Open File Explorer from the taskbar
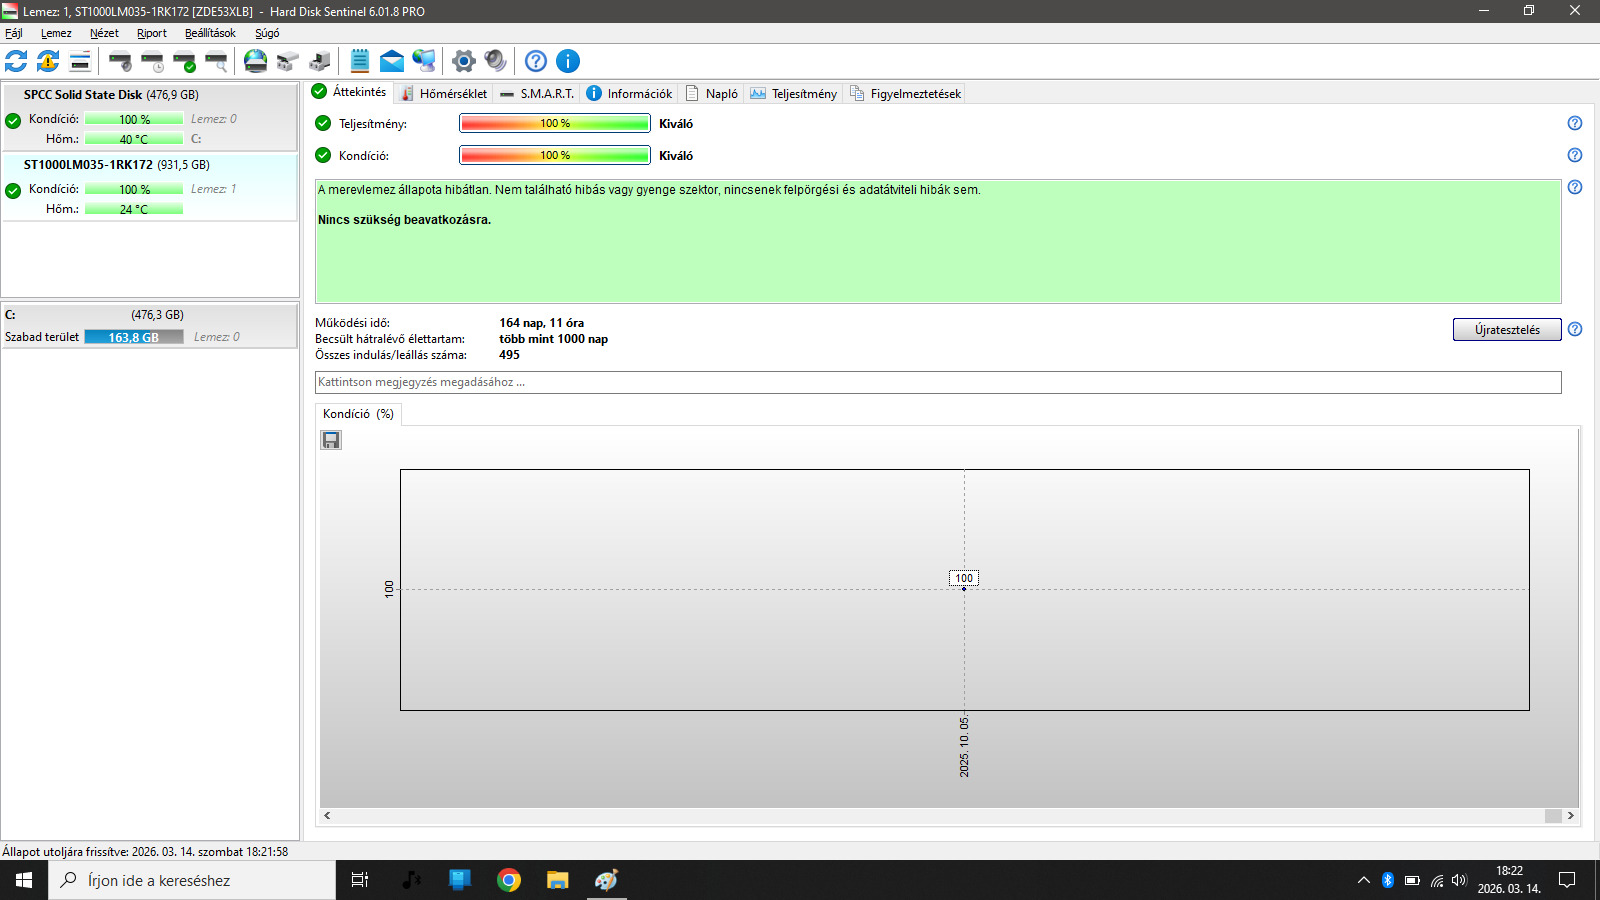The width and height of the screenshot is (1600, 900). pyautogui.click(x=557, y=880)
